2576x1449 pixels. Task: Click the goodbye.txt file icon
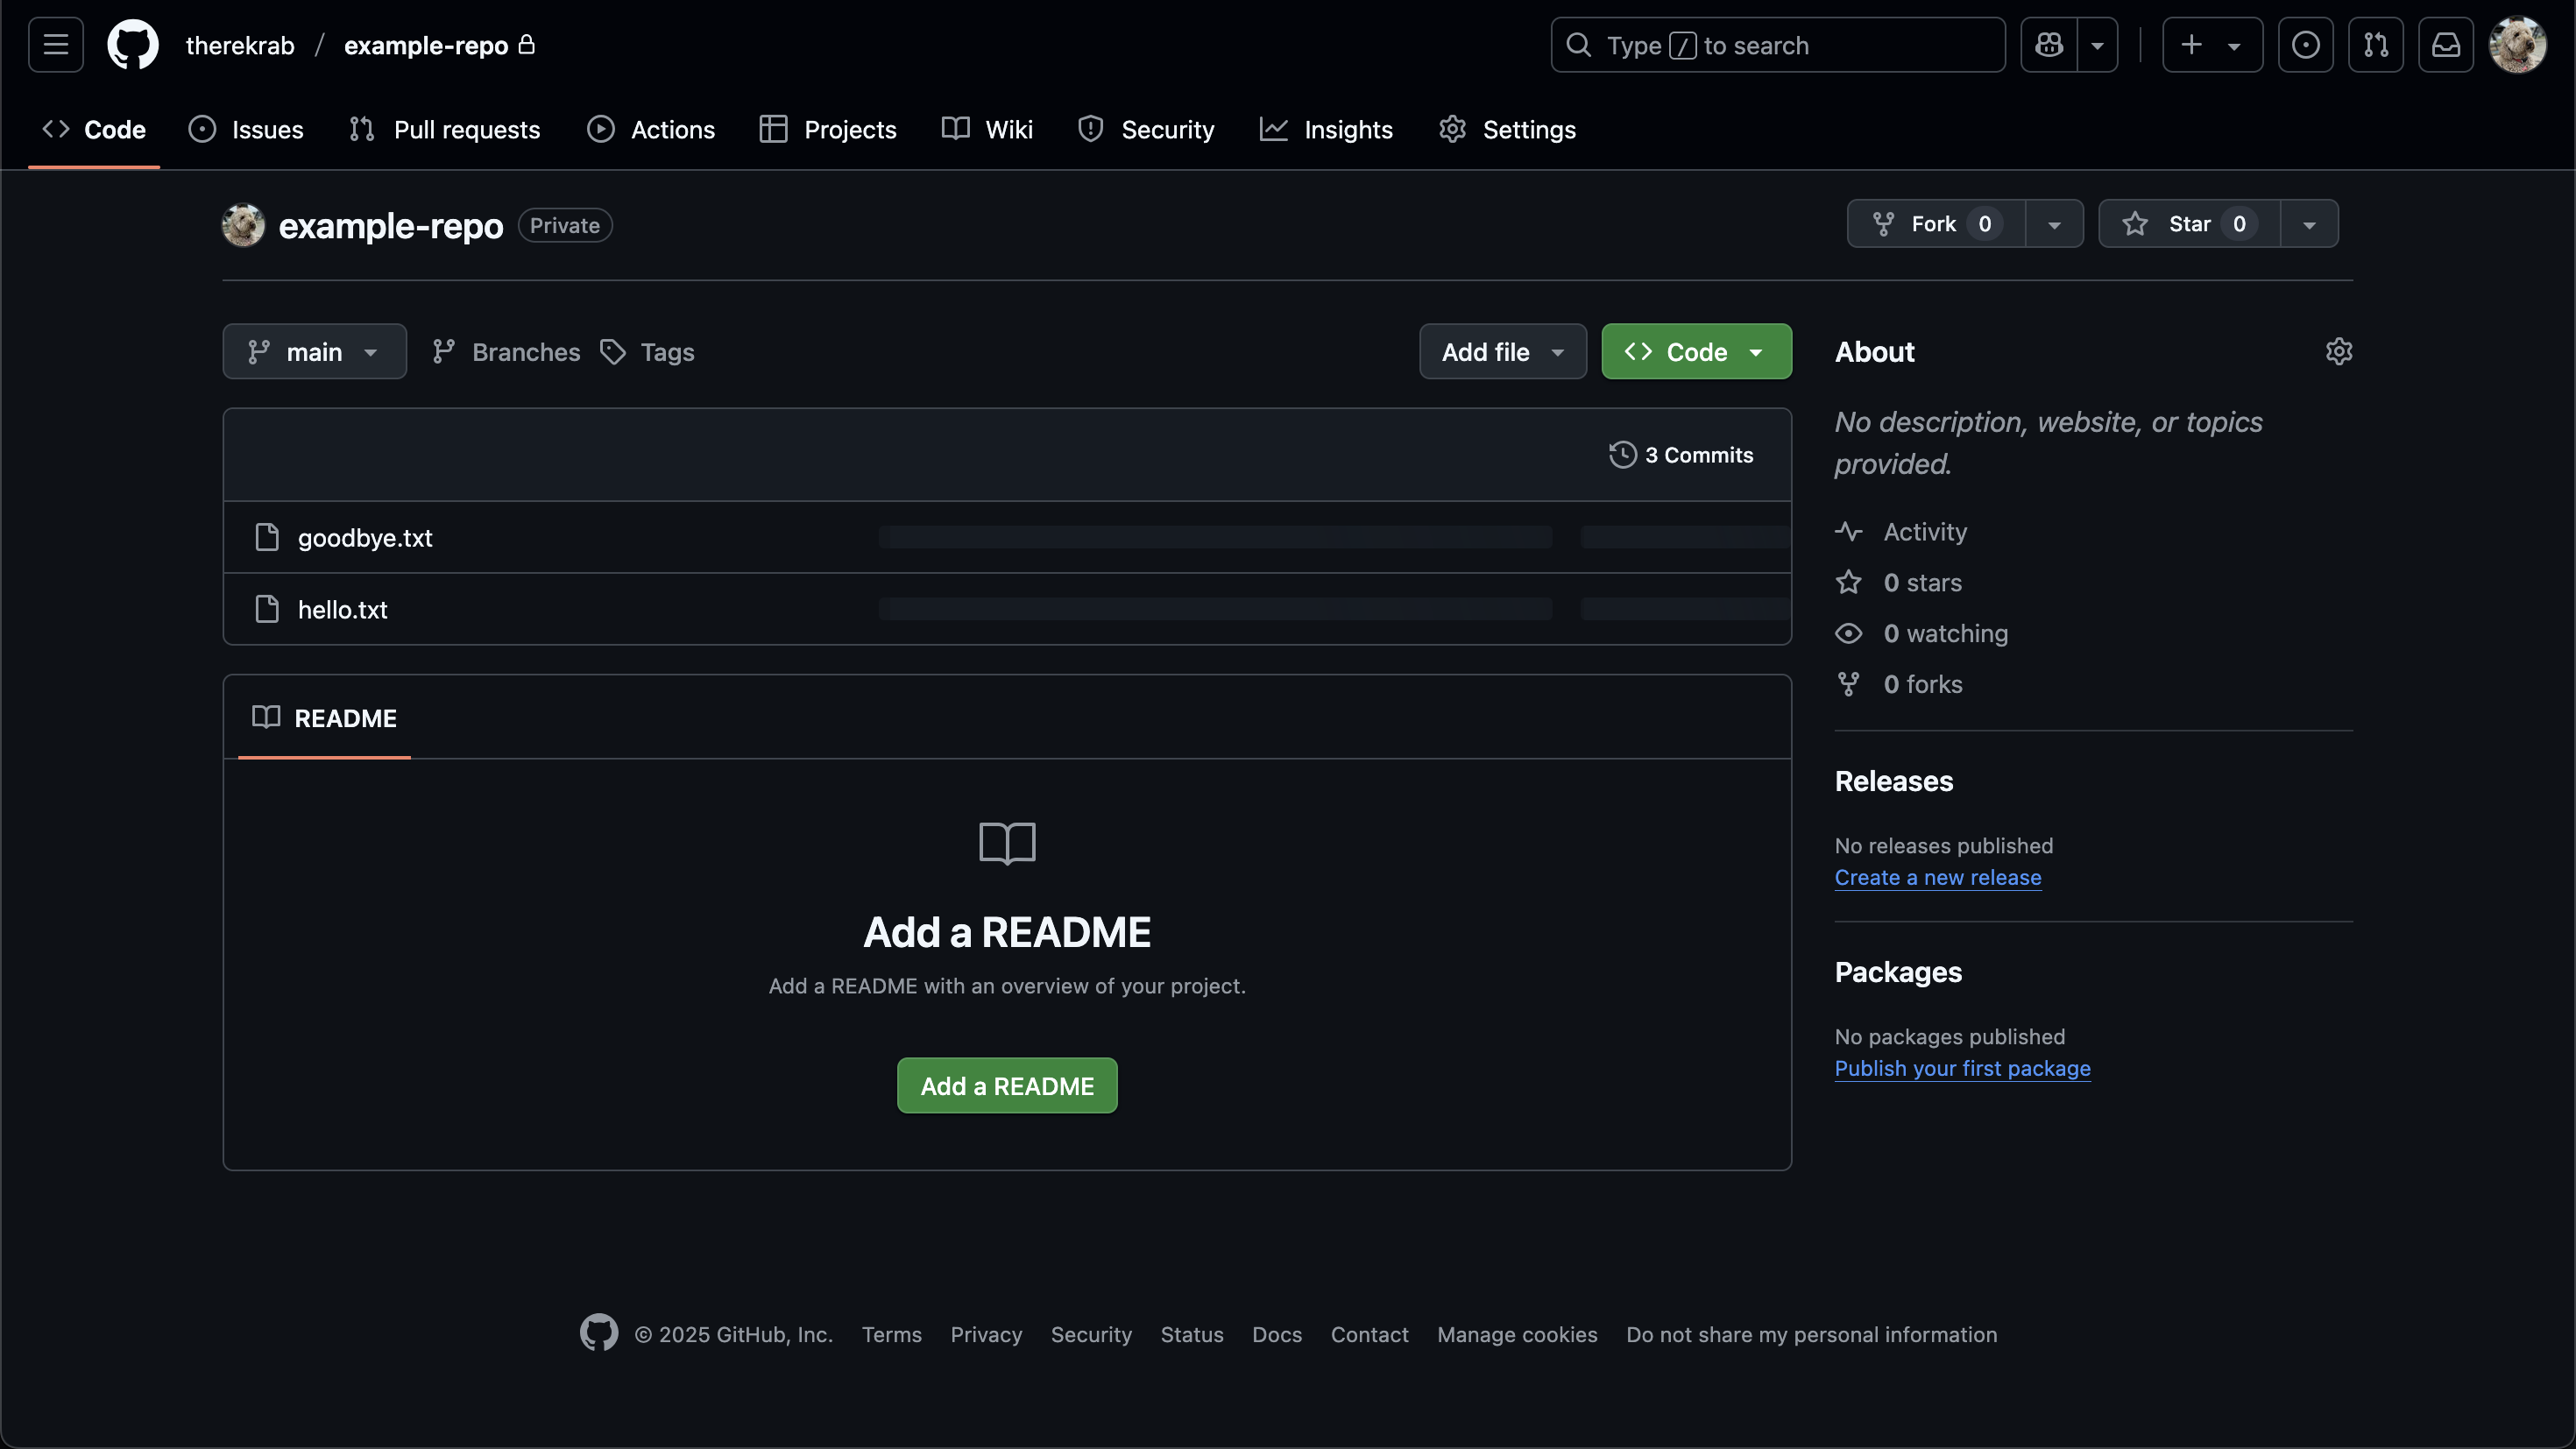coord(267,538)
